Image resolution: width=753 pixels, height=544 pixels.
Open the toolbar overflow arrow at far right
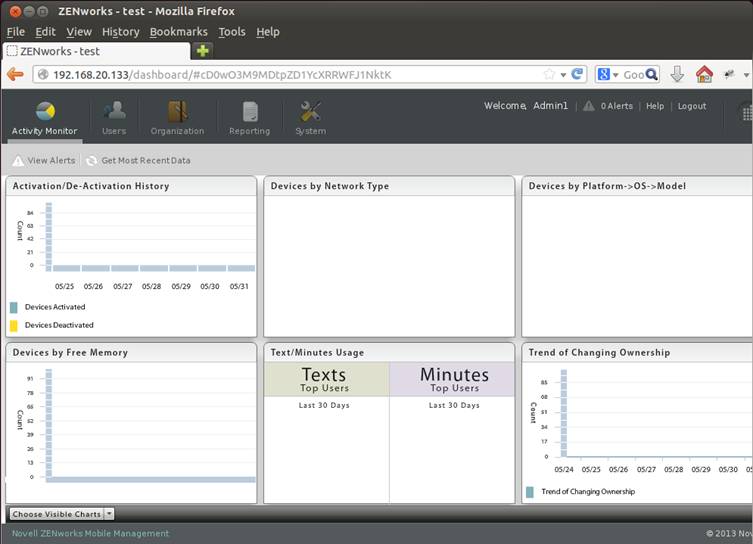(746, 75)
